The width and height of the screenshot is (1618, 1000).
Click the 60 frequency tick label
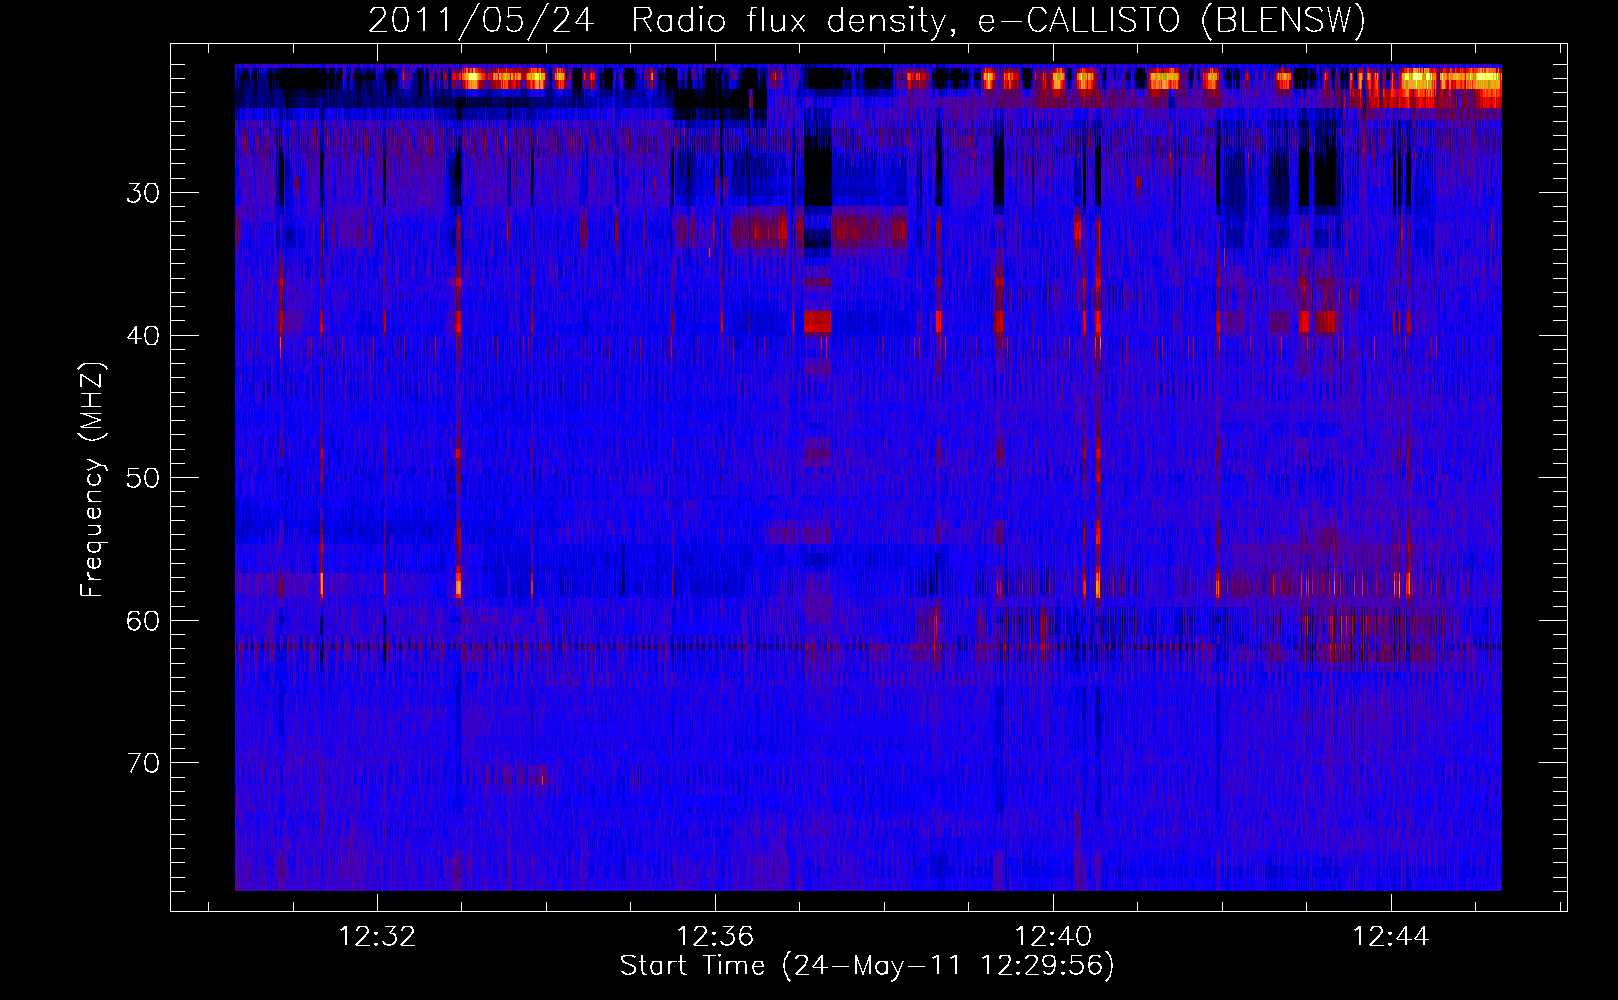click(143, 620)
